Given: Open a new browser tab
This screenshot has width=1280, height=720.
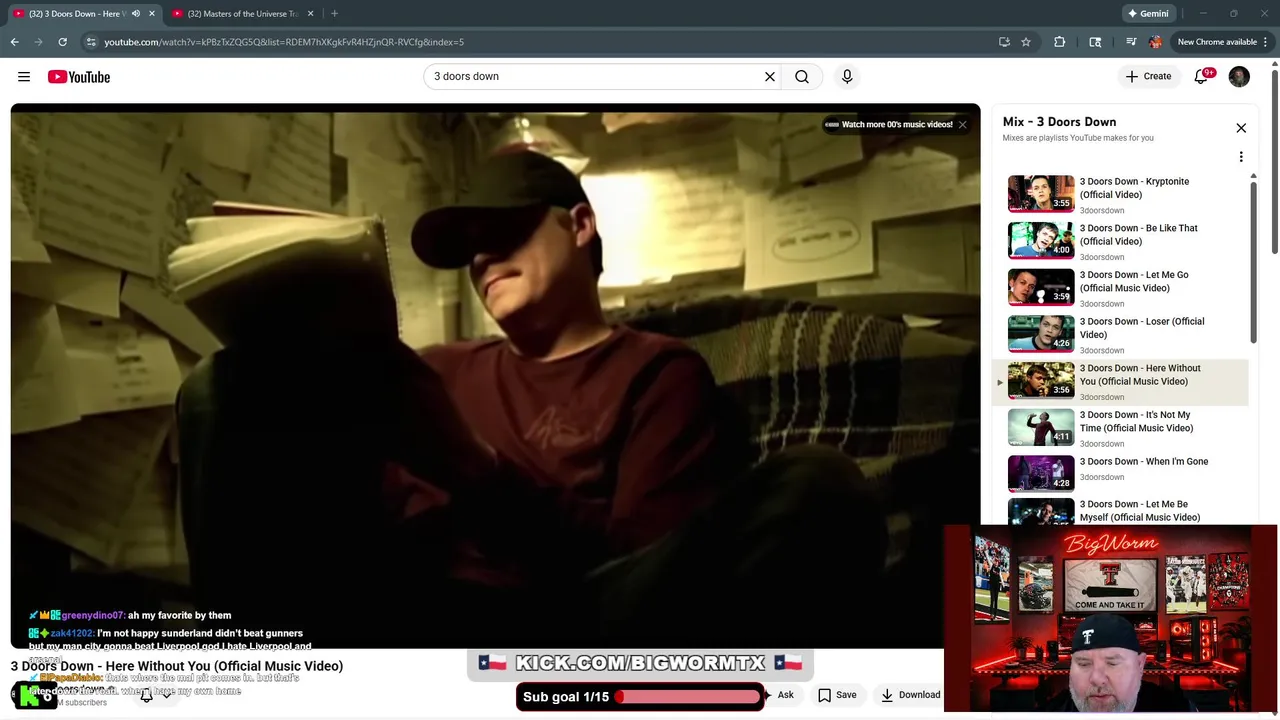Looking at the screenshot, I should 334,14.
